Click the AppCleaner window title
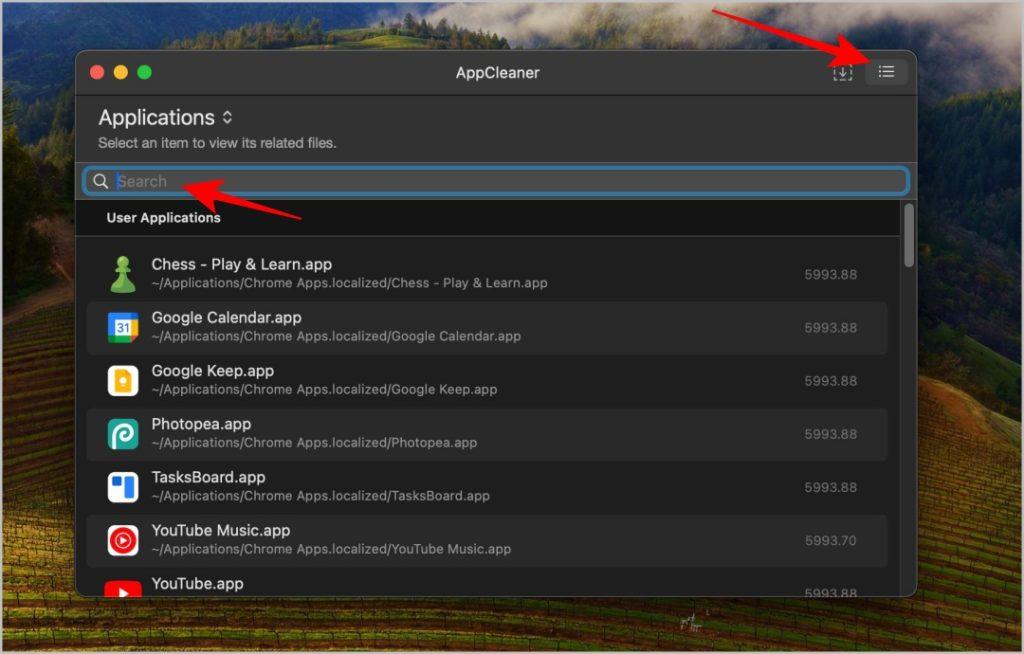The height and width of the screenshot is (654, 1024). tap(498, 73)
